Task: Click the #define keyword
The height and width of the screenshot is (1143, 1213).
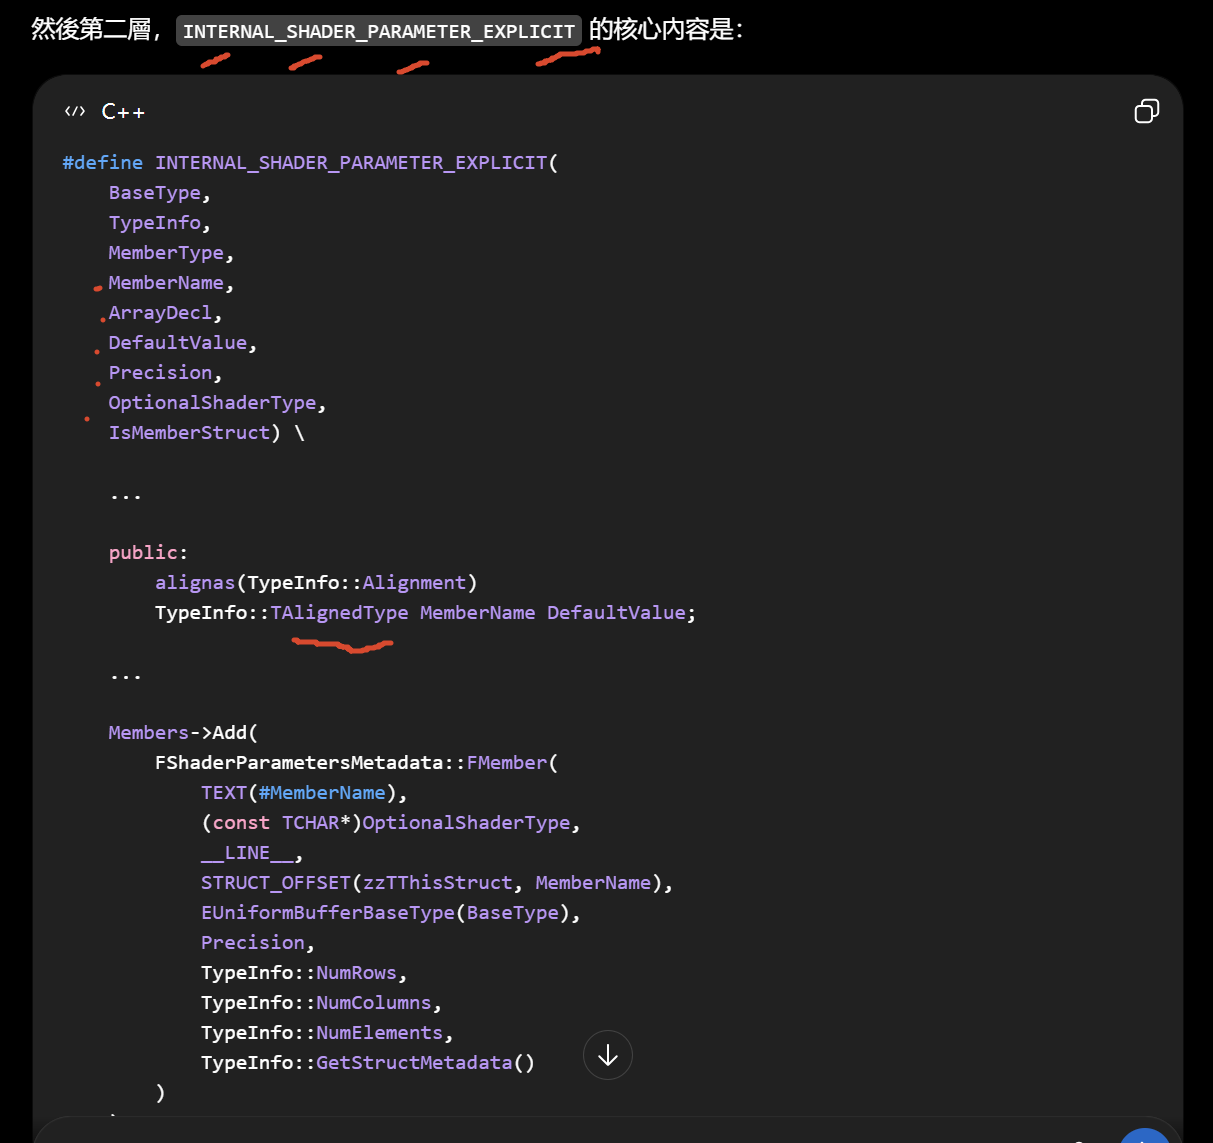Action: [x=103, y=162]
